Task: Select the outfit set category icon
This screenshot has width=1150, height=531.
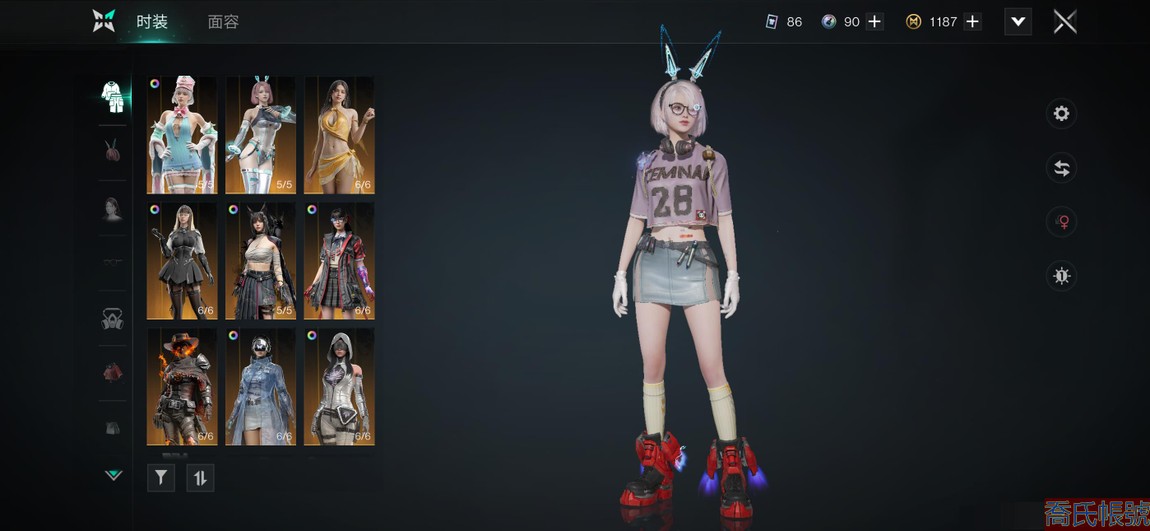Action: tap(113, 96)
